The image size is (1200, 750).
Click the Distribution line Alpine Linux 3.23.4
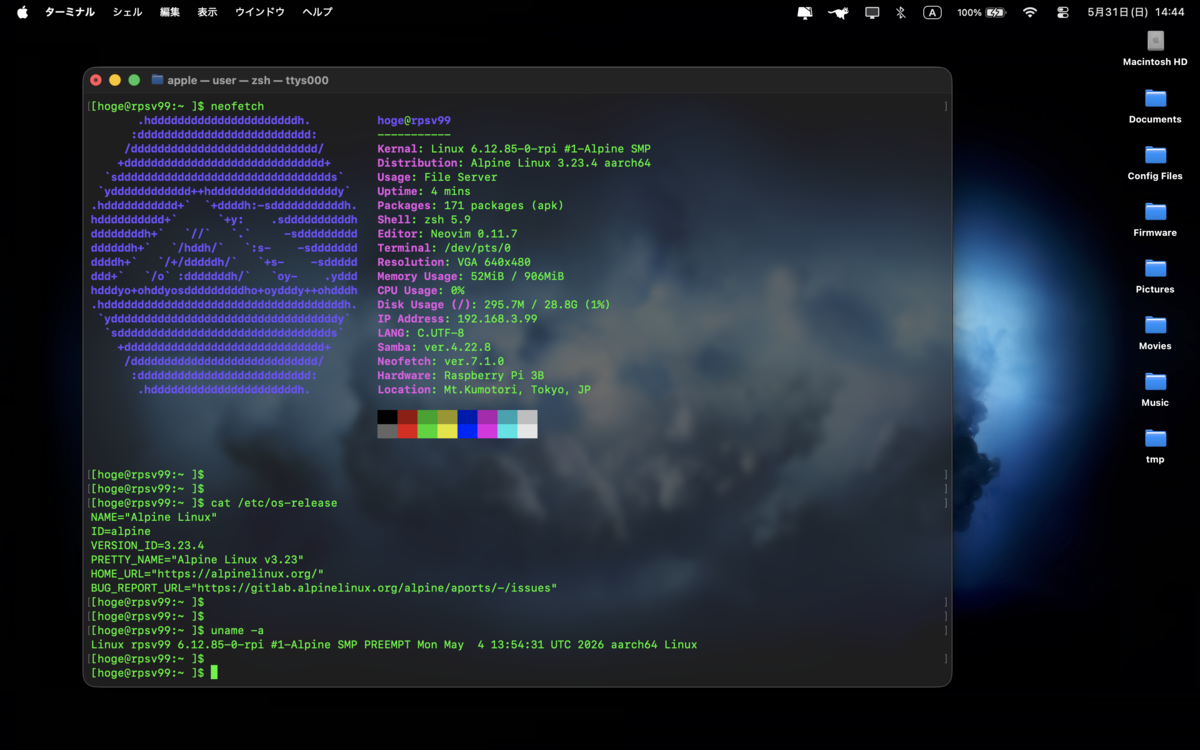[514, 163]
